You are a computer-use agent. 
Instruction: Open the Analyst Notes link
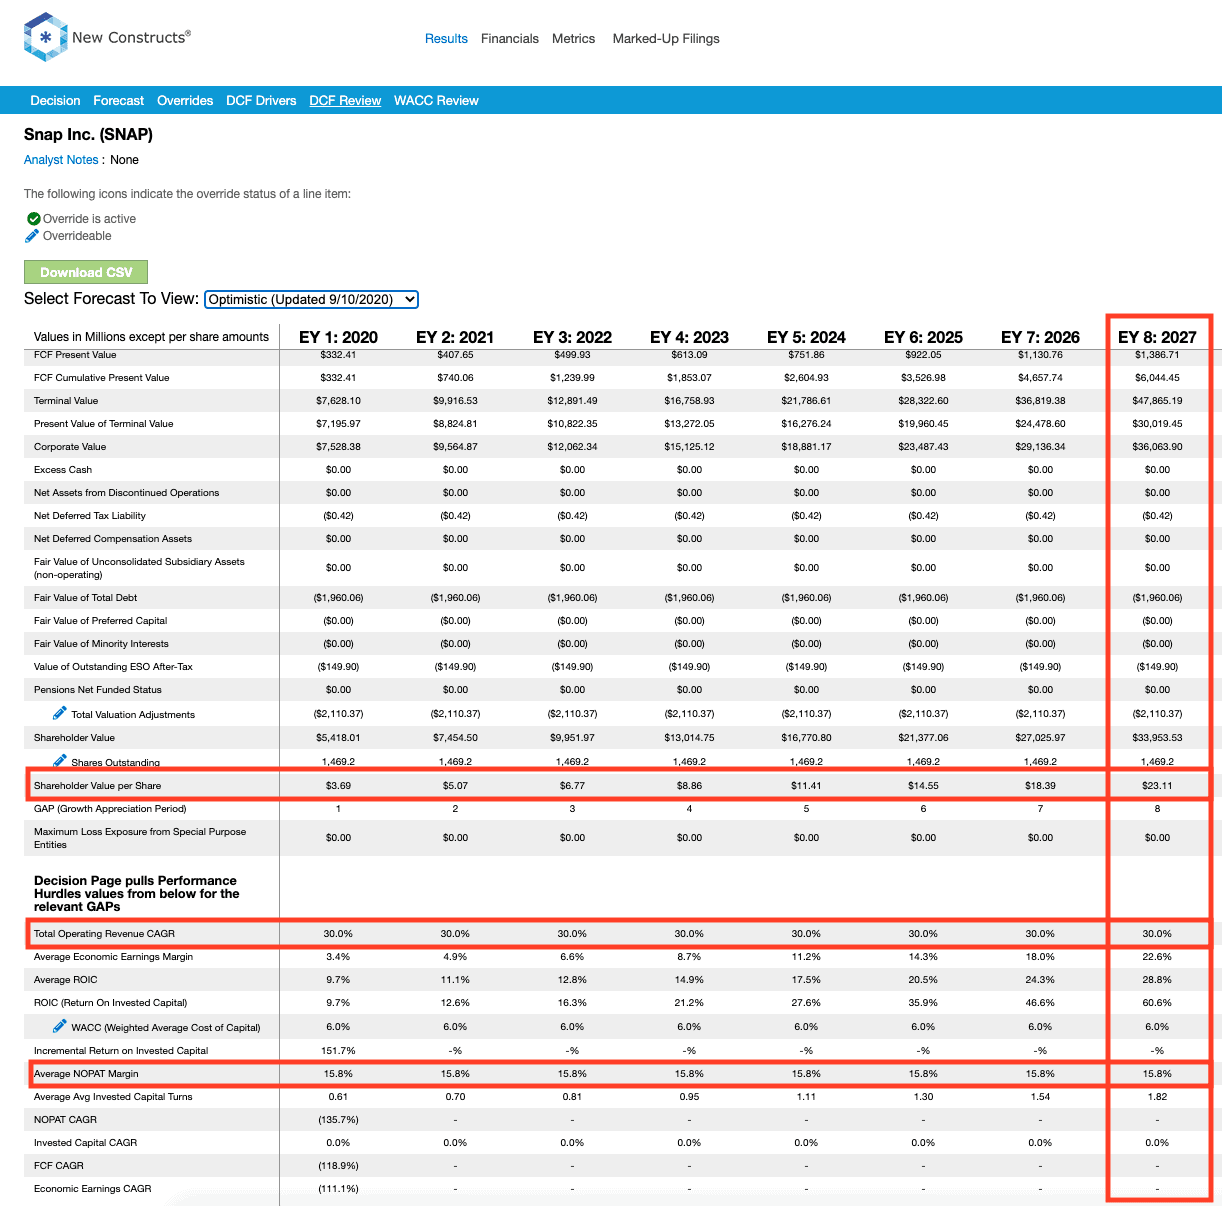click(x=61, y=160)
